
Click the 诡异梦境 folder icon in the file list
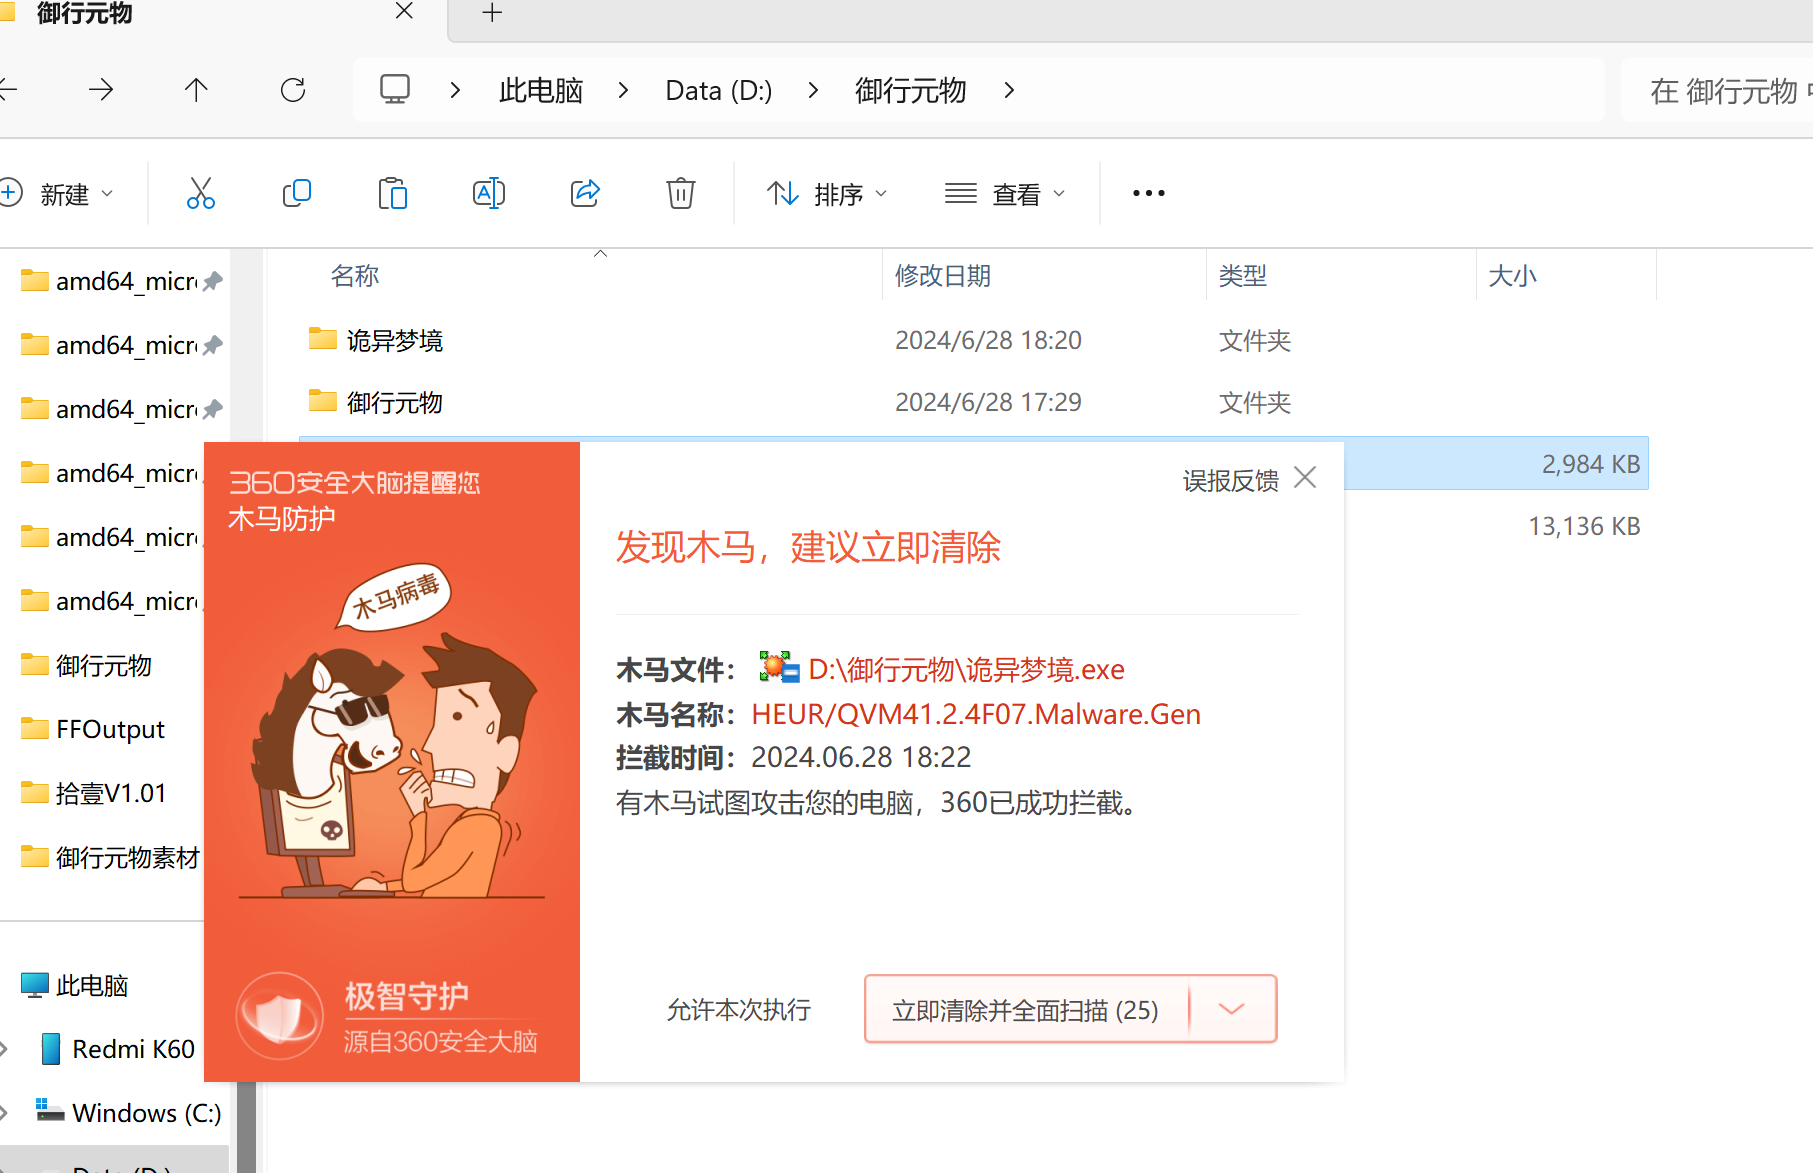(323, 339)
